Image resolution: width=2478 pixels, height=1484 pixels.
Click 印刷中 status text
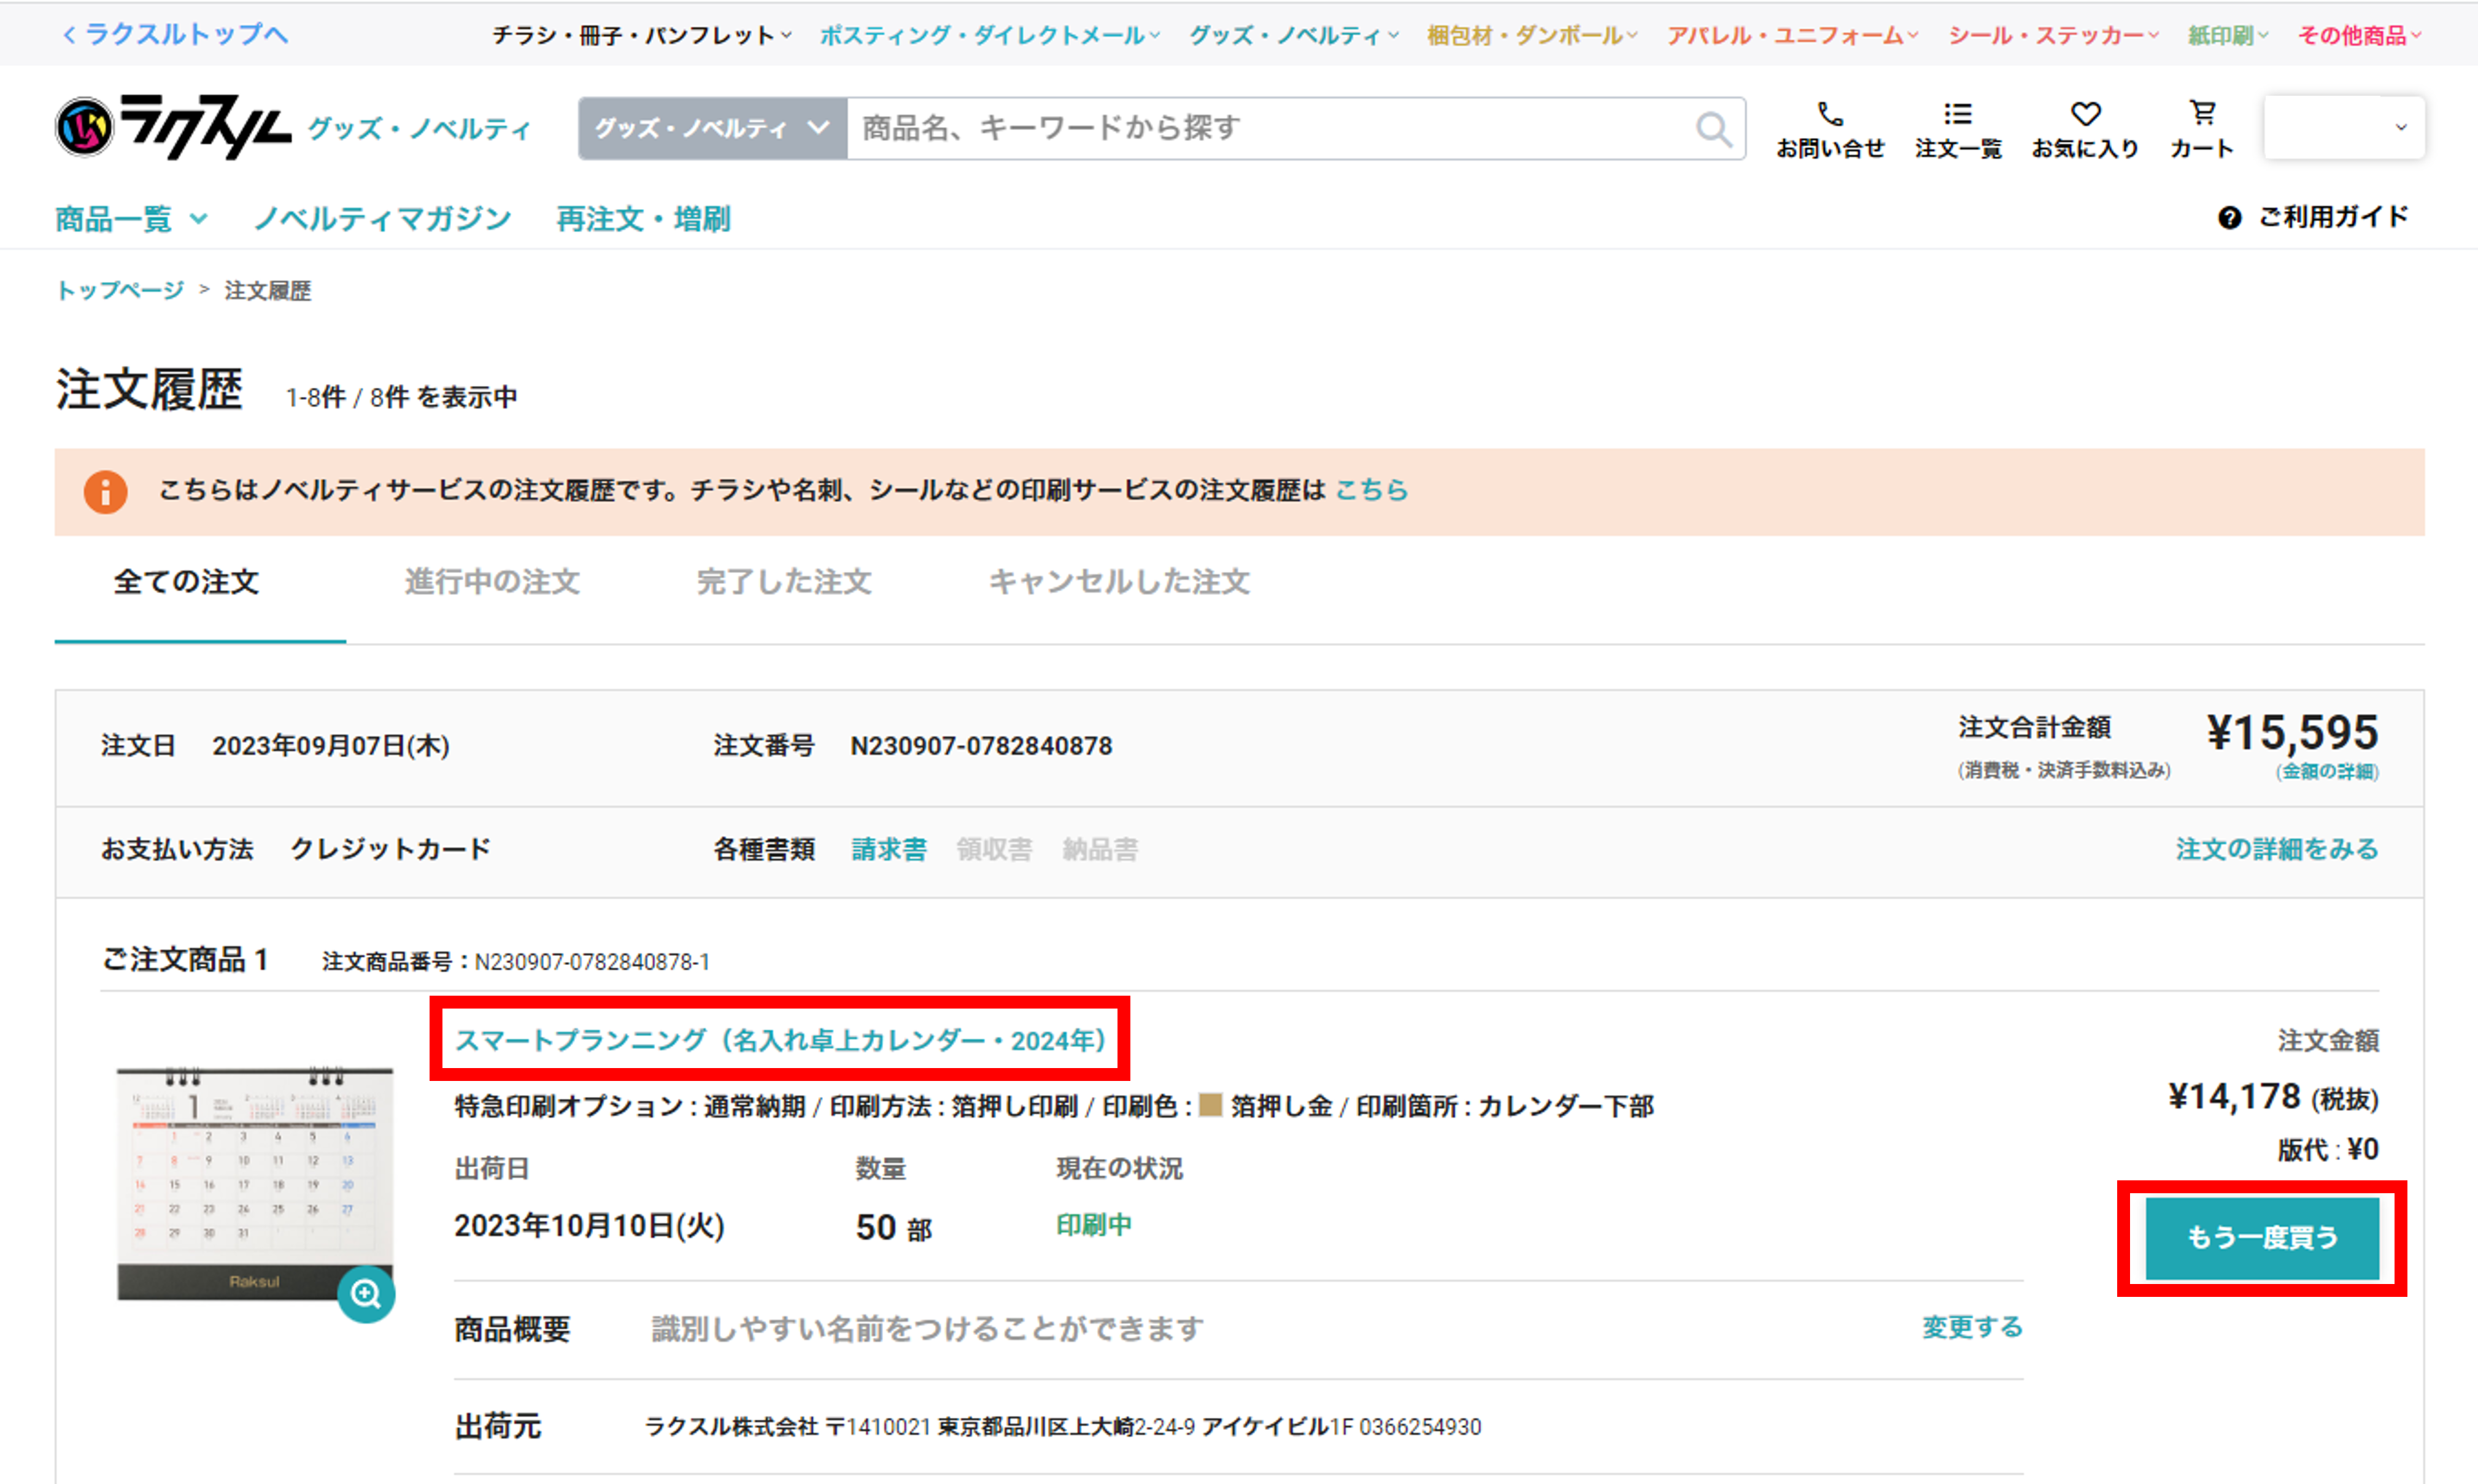click(x=1094, y=1225)
